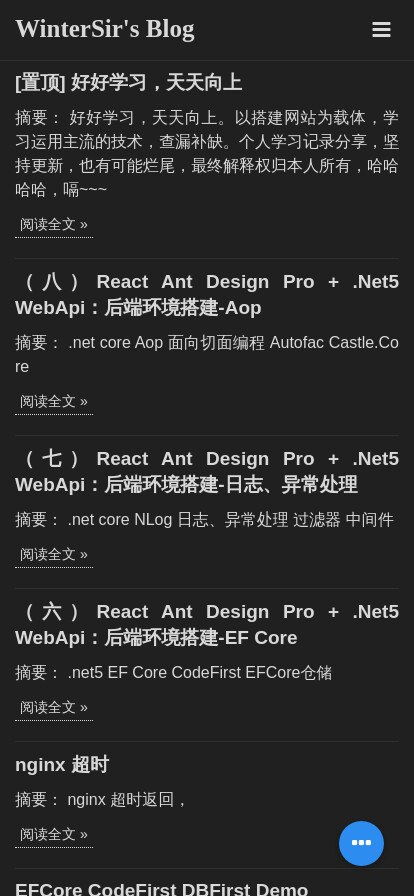
Task: Open the pinned post 好好学习，天天向上
Action: pos(129,83)
